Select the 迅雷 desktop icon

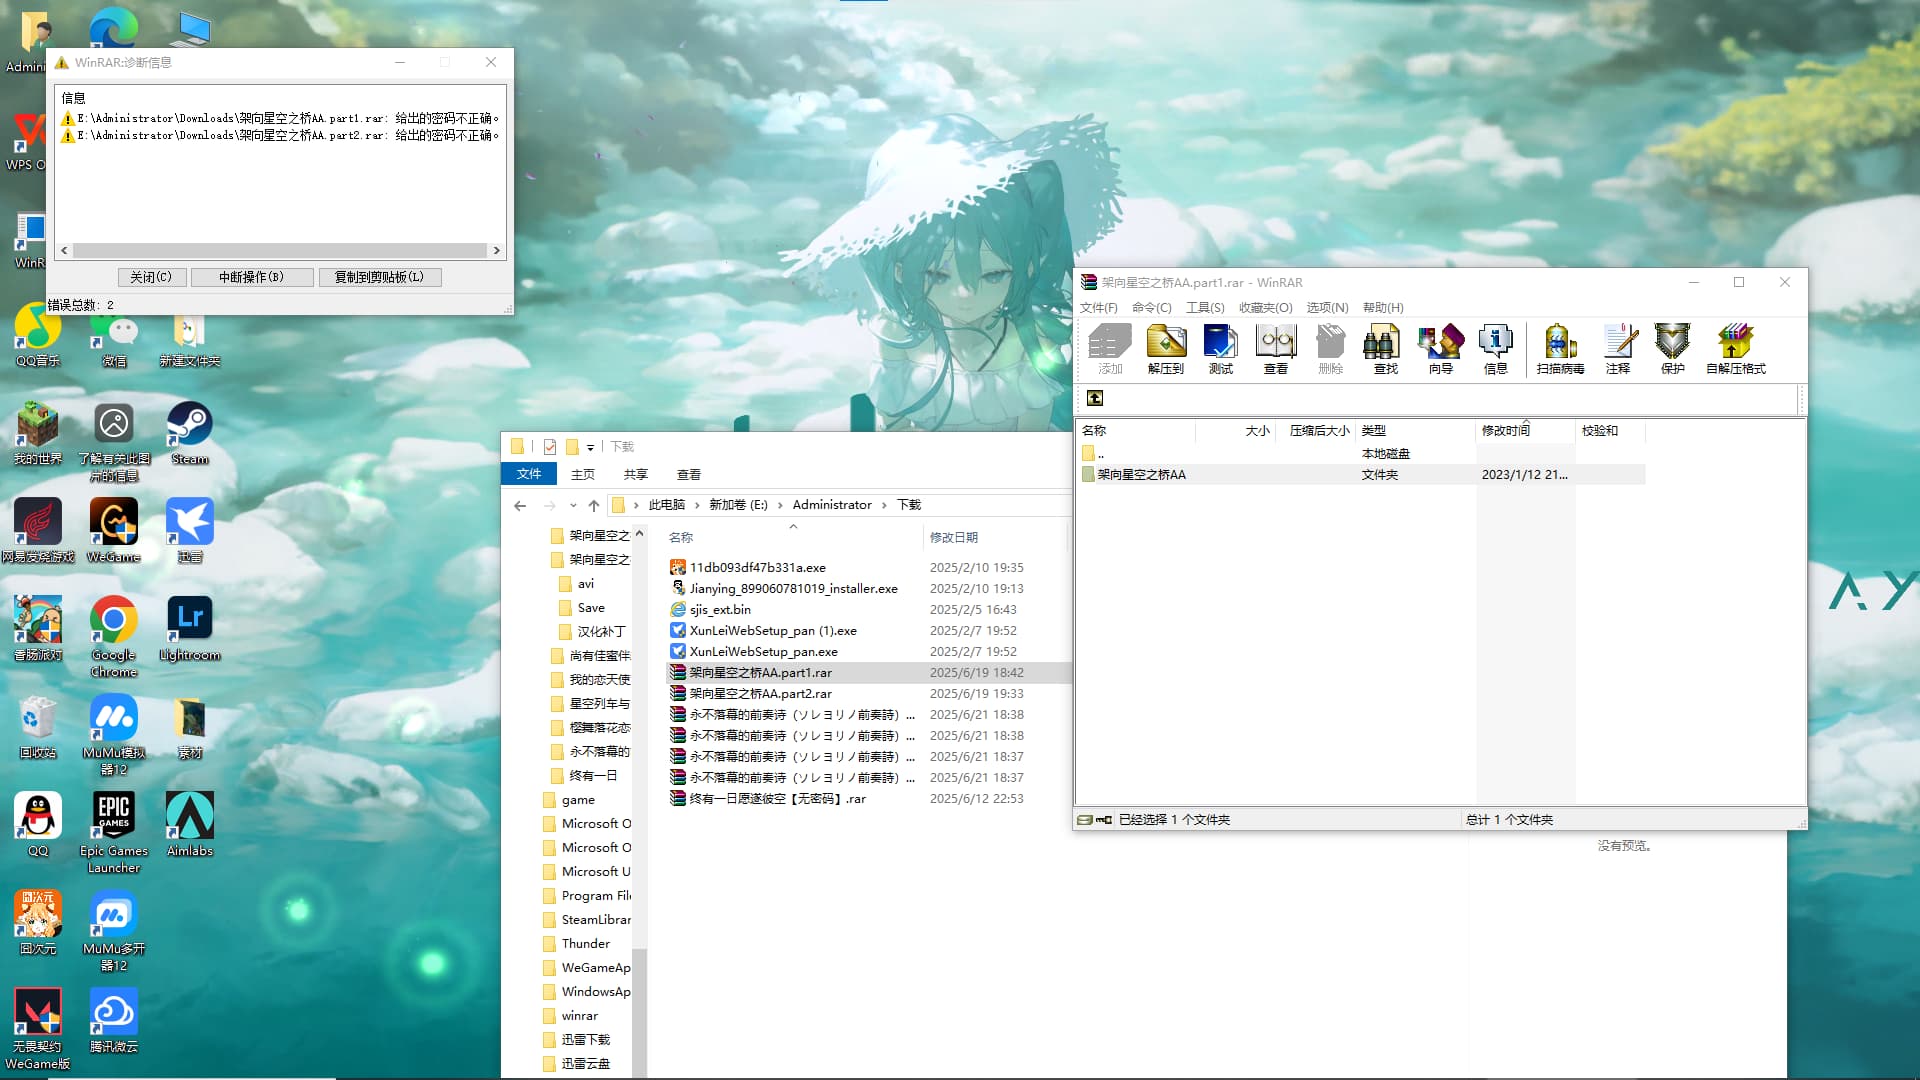(x=189, y=531)
